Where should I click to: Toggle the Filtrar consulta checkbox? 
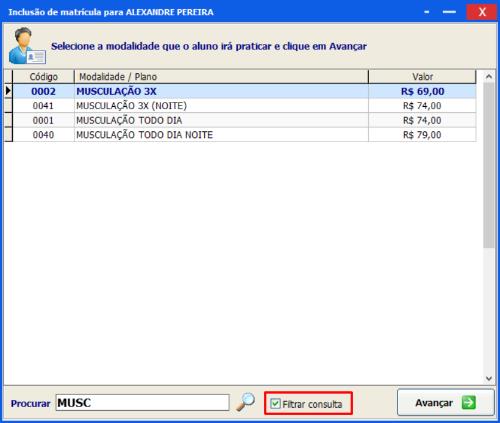[x=275, y=404]
